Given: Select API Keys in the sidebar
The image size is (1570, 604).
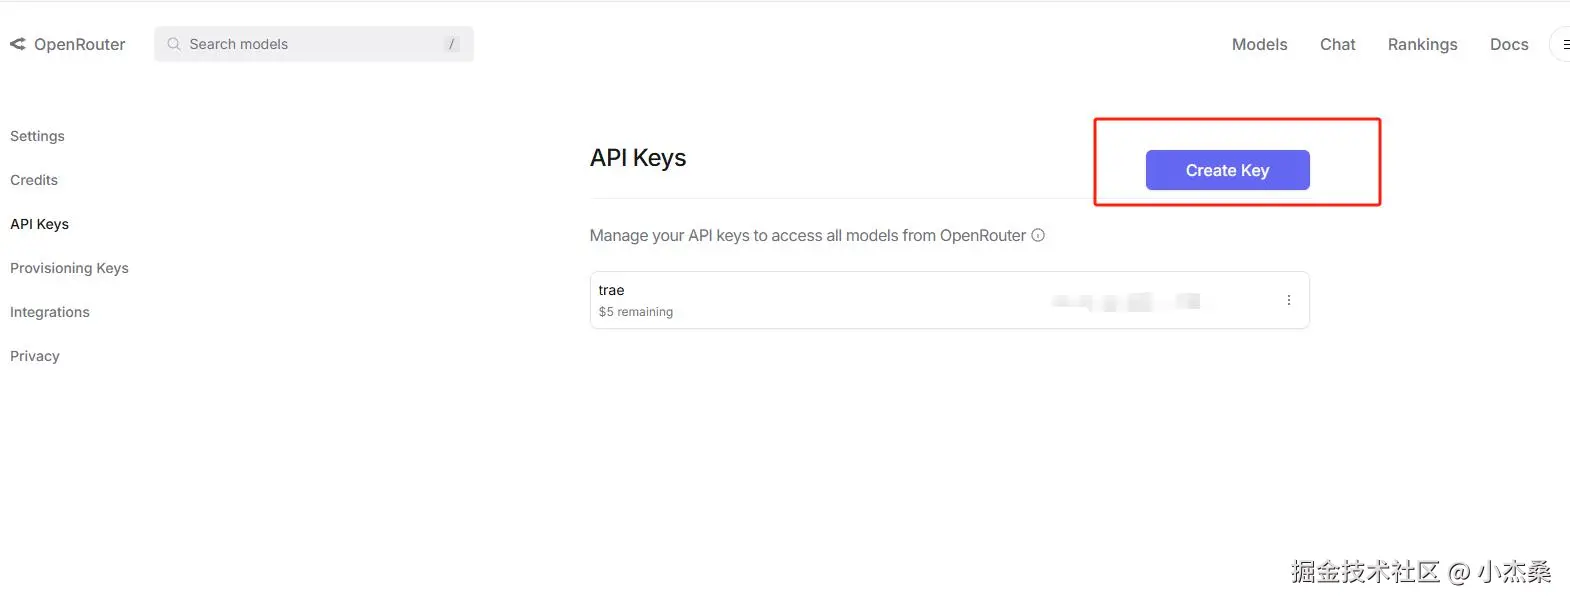Looking at the screenshot, I should (39, 224).
